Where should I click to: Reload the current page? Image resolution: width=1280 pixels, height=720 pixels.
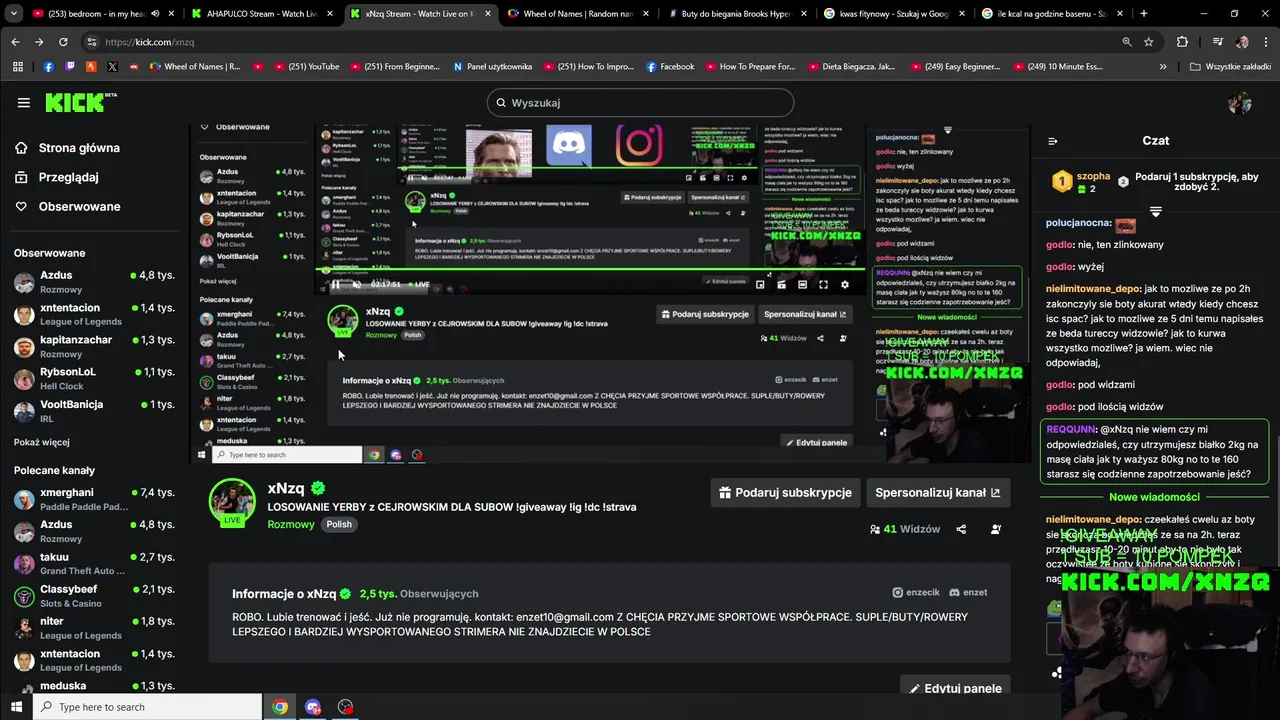(x=63, y=42)
